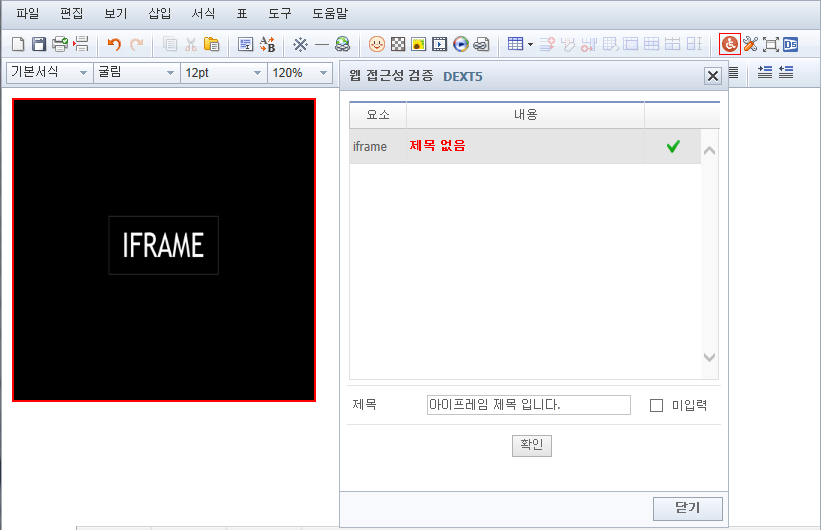Click the decrease indent icon
The width and height of the screenshot is (821, 530).
coord(786,72)
